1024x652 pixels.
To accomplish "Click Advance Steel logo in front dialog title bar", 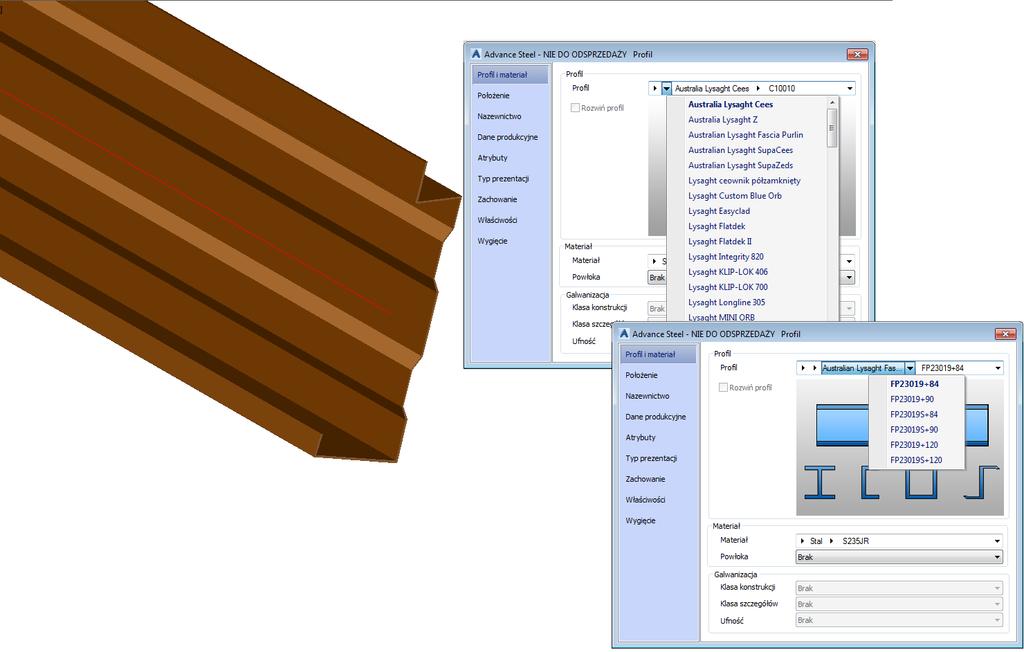I will pyautogui.click(x=624, y=334).
